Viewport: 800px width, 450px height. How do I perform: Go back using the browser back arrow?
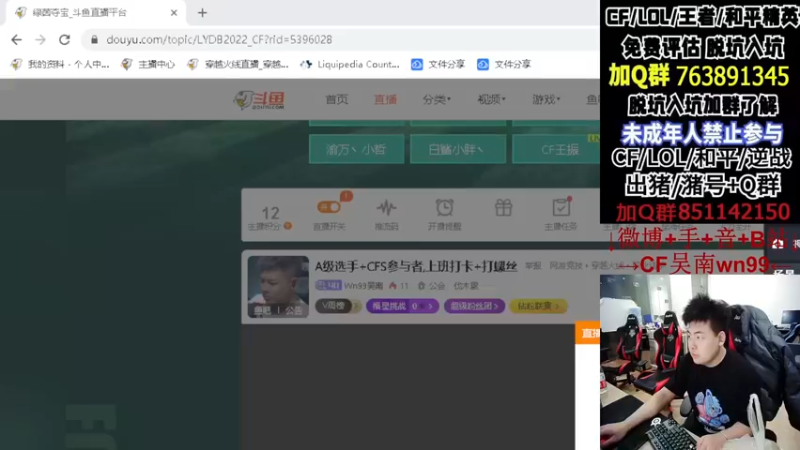click(16, 40)
